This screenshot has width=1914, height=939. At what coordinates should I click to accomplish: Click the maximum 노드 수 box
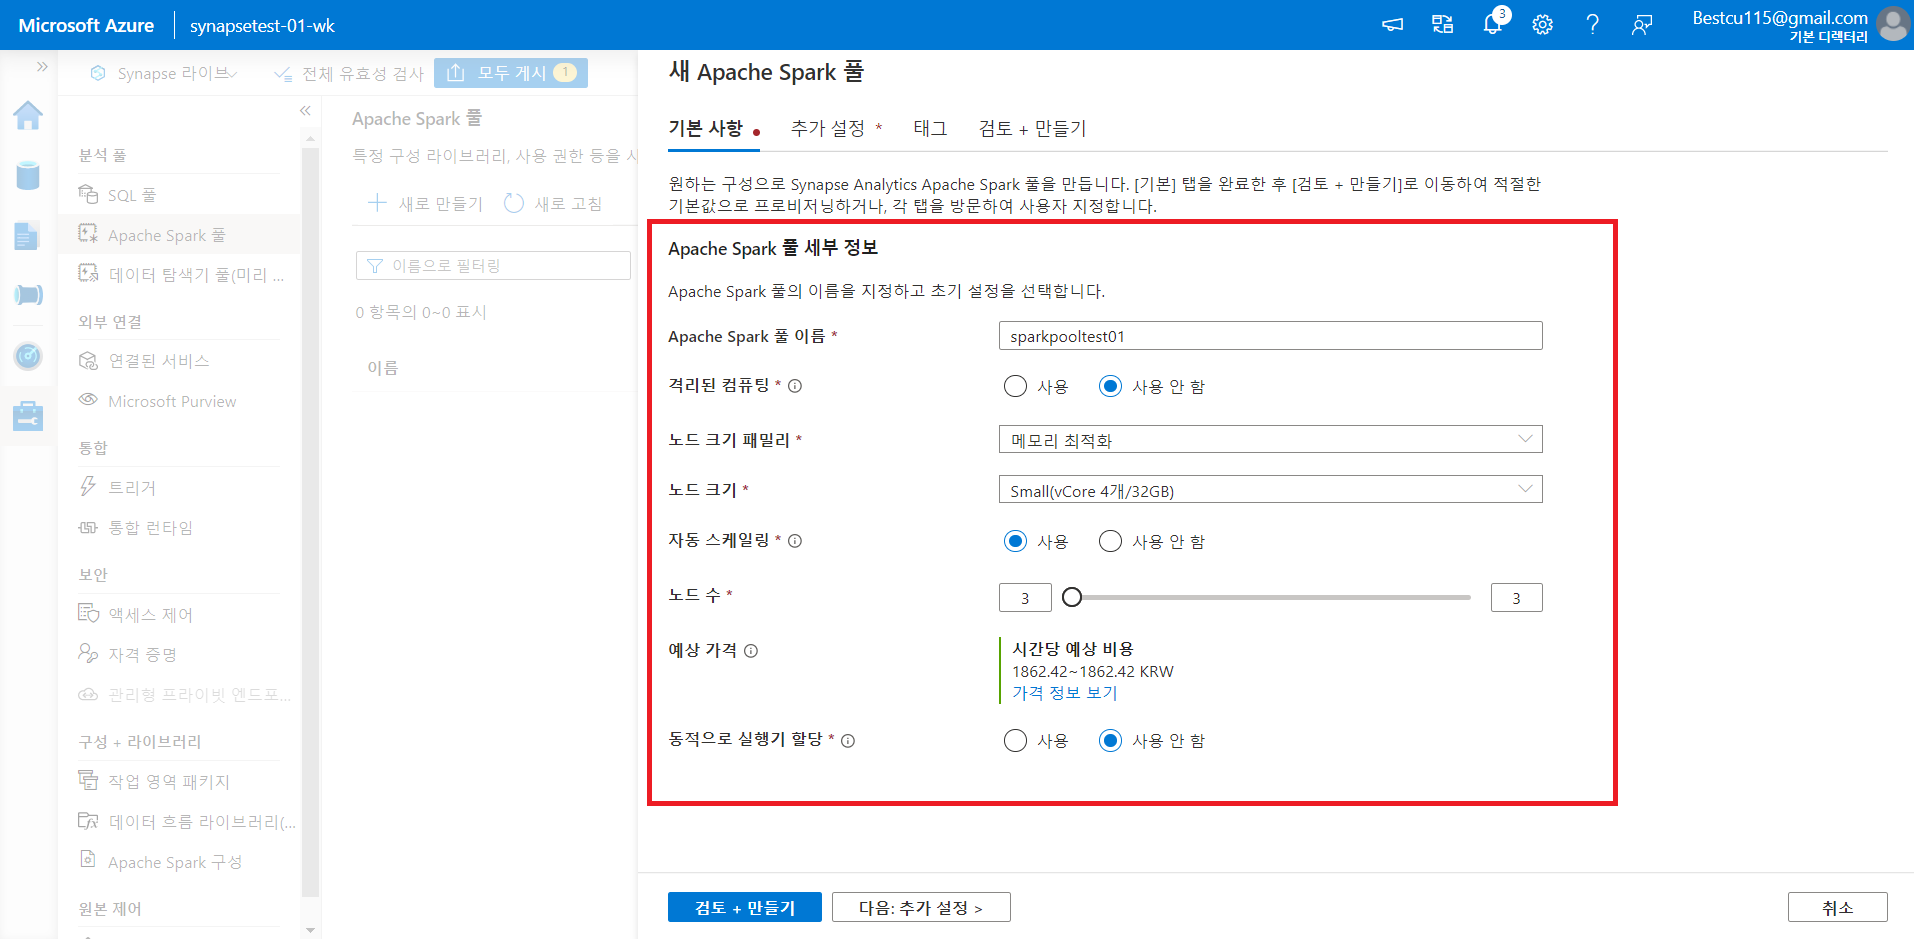click(x=1516, y=597)
